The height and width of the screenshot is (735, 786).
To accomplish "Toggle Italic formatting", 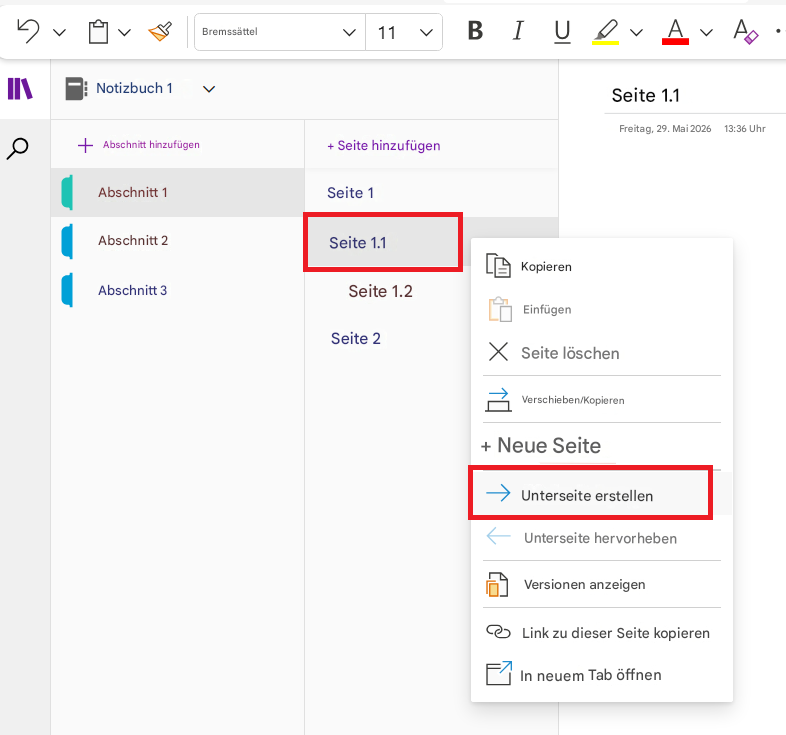I will coord(518,31).
